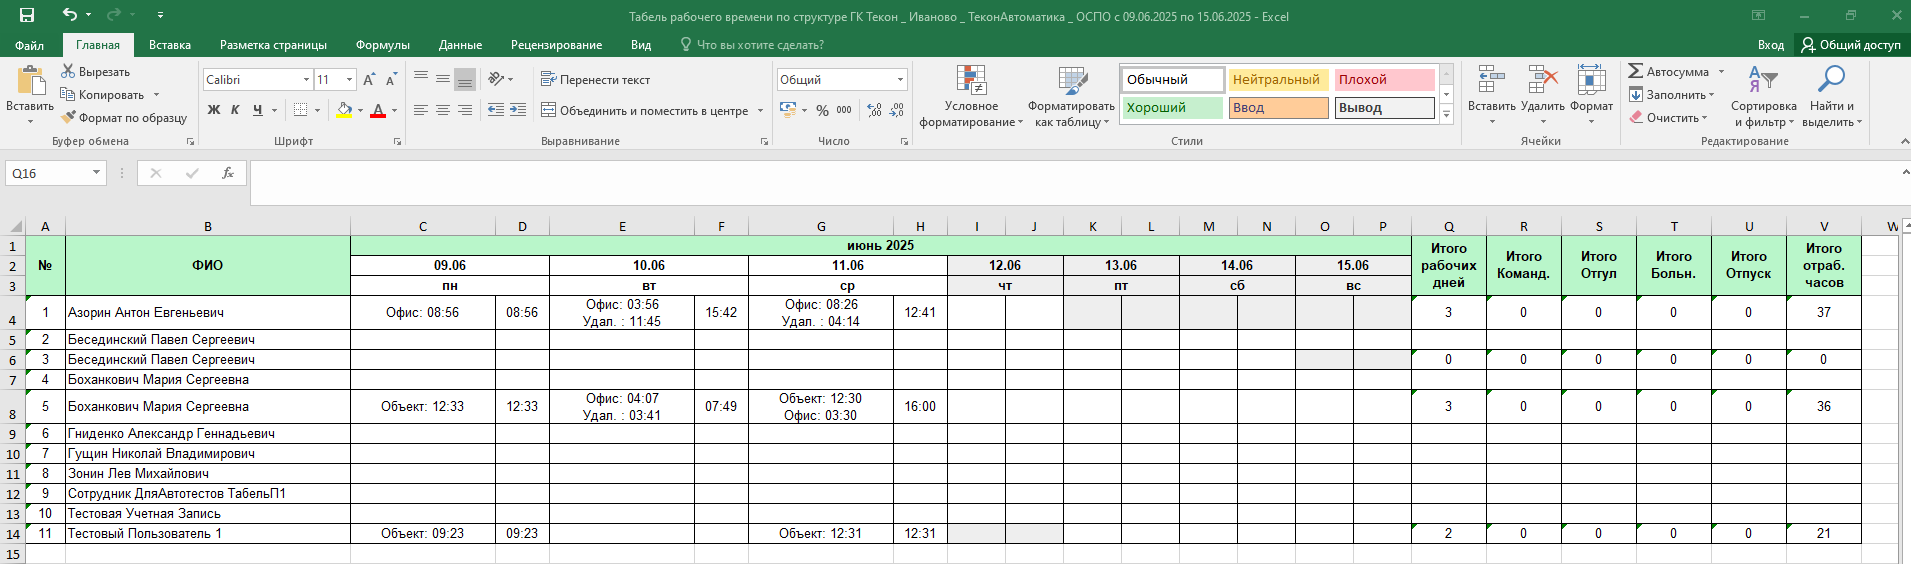Open the font name dropdown Calibri

[x=306, y=80]
